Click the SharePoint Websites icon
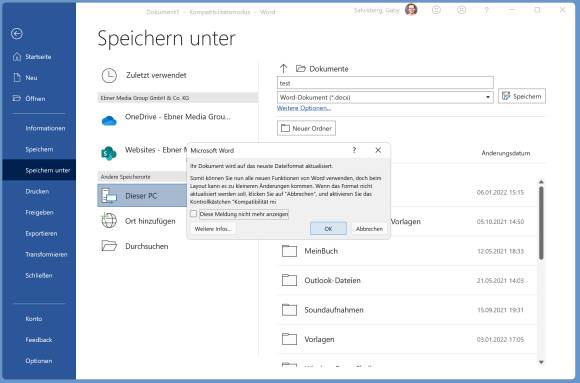 coord(109,153)
